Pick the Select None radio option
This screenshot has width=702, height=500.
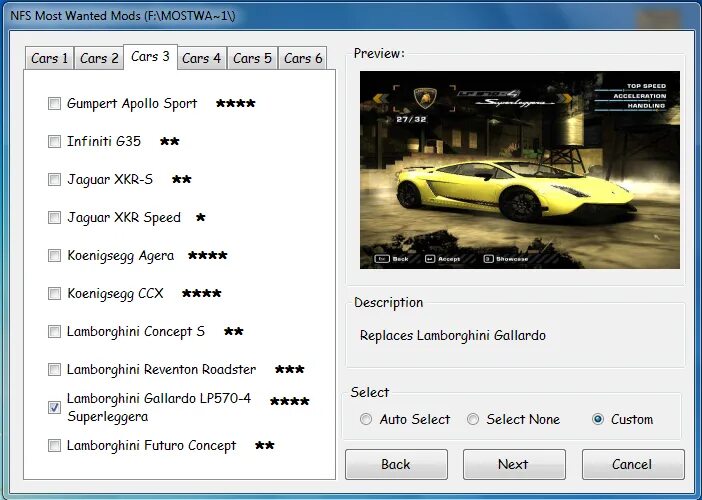473,419
